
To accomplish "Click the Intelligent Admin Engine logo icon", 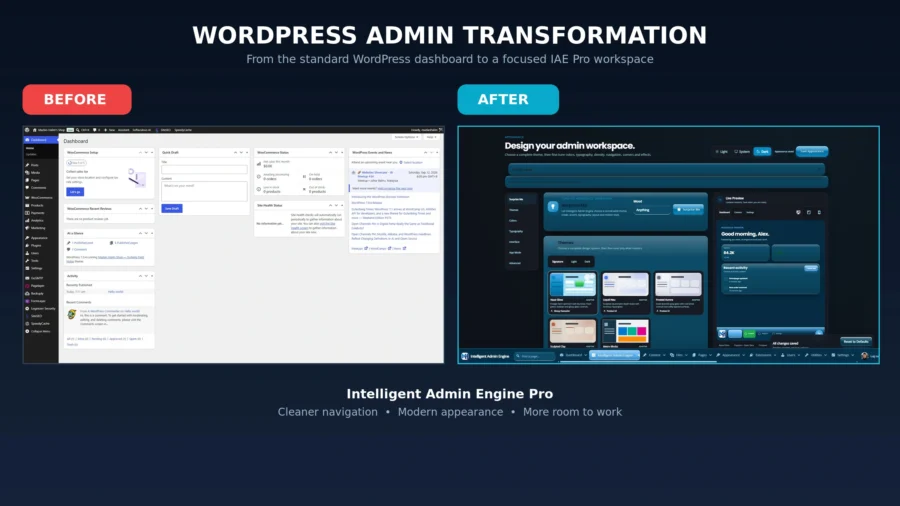I will pyautogui.click(x=465, y=356).
